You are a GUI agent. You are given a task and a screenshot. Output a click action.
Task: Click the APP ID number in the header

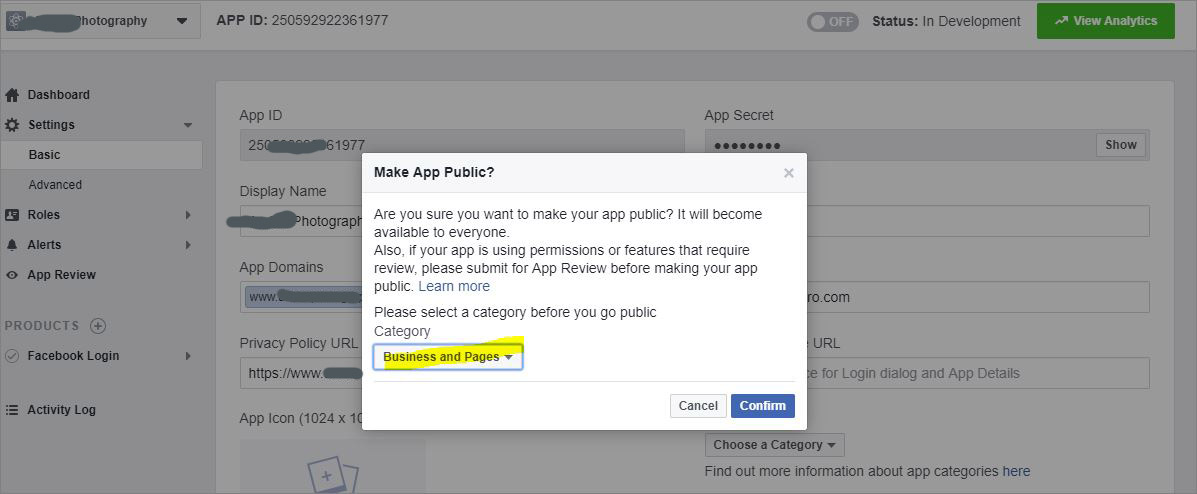pyautogui.click(x=330, y=21)
